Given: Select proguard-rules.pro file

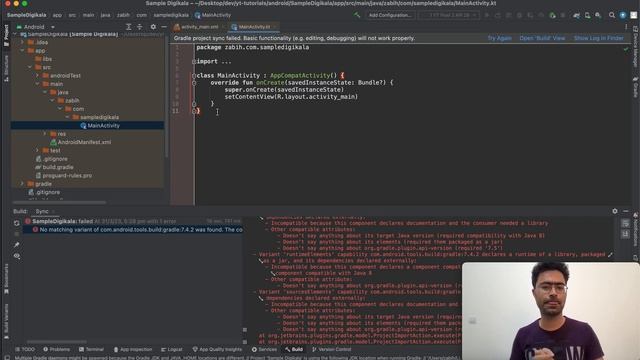Looking at the screenshot, I should pyautogui.click(x=63, y=176).
